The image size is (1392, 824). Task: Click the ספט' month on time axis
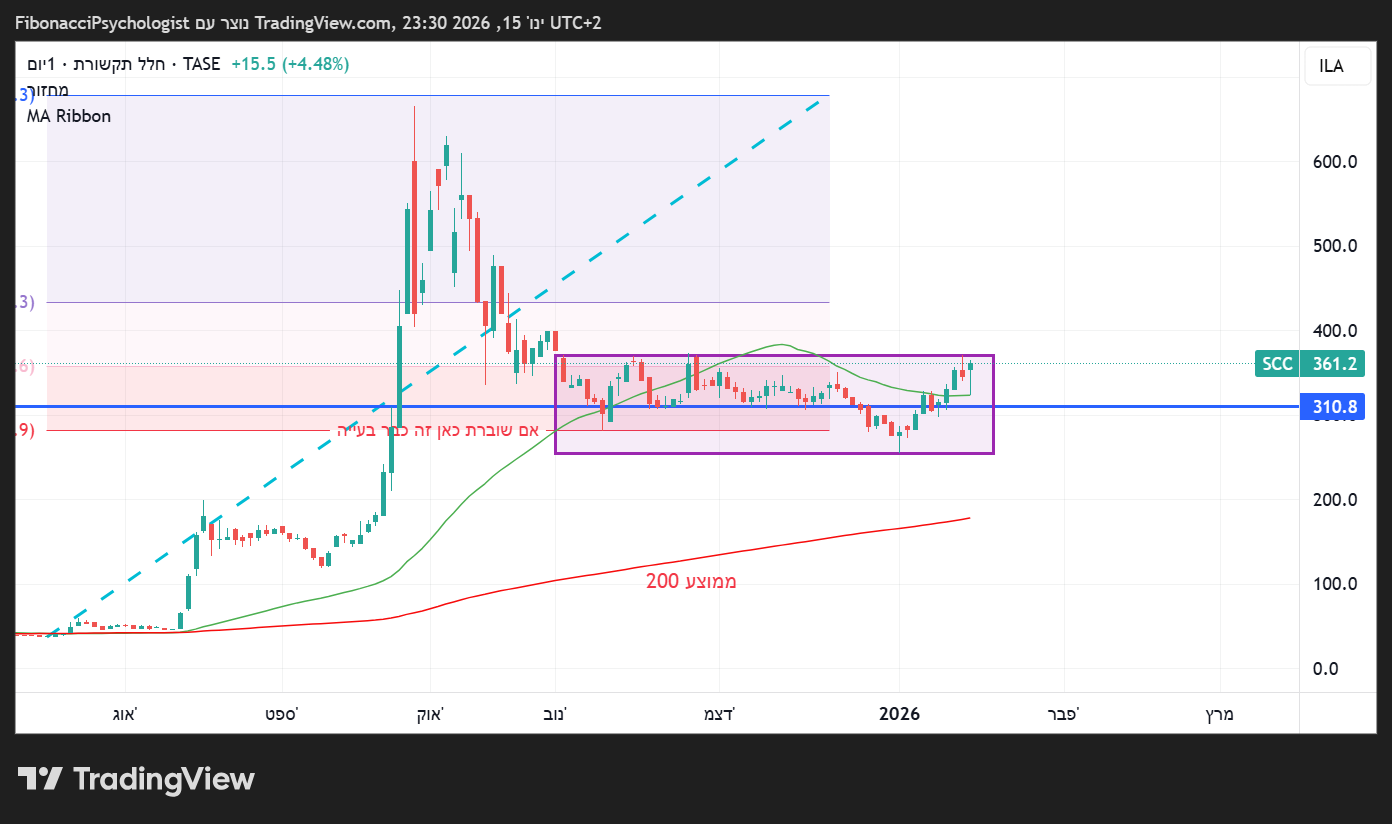tap(281, 714)
